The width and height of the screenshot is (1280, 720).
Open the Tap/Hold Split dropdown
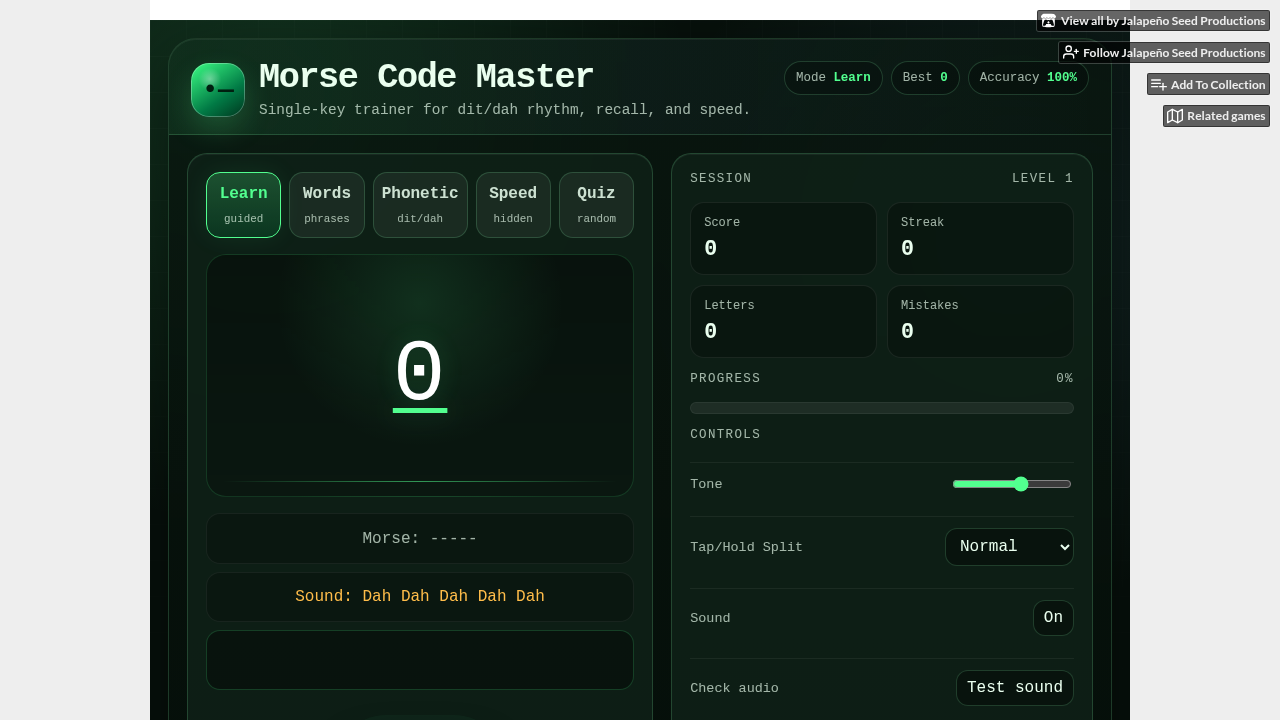point(1009,547)
